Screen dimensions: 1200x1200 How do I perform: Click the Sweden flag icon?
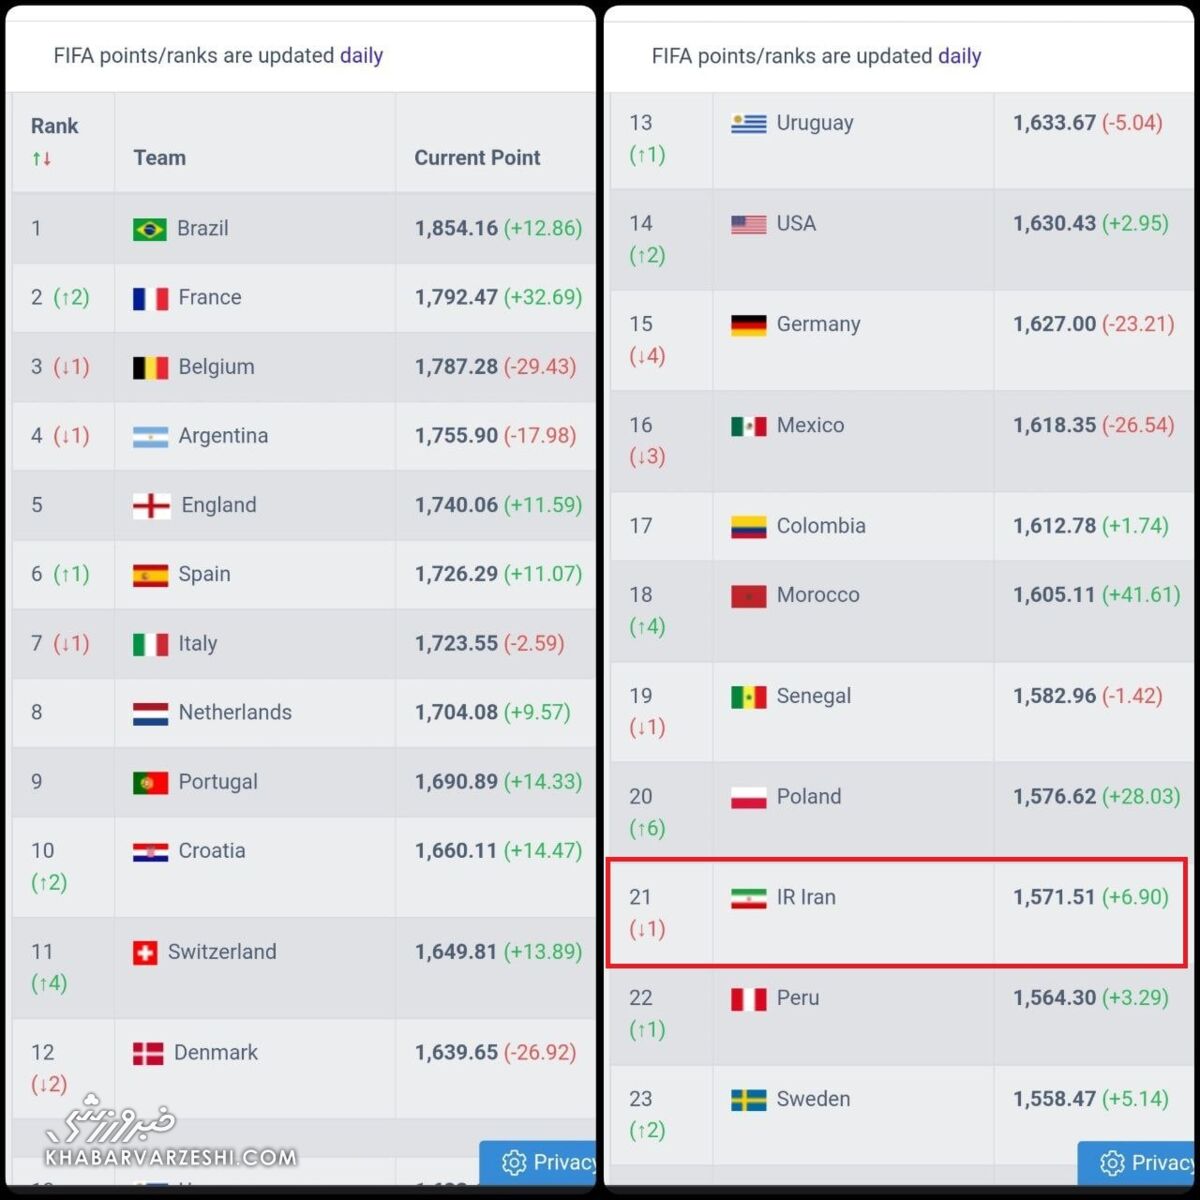pyautogui.click(x=748, y=1100)
